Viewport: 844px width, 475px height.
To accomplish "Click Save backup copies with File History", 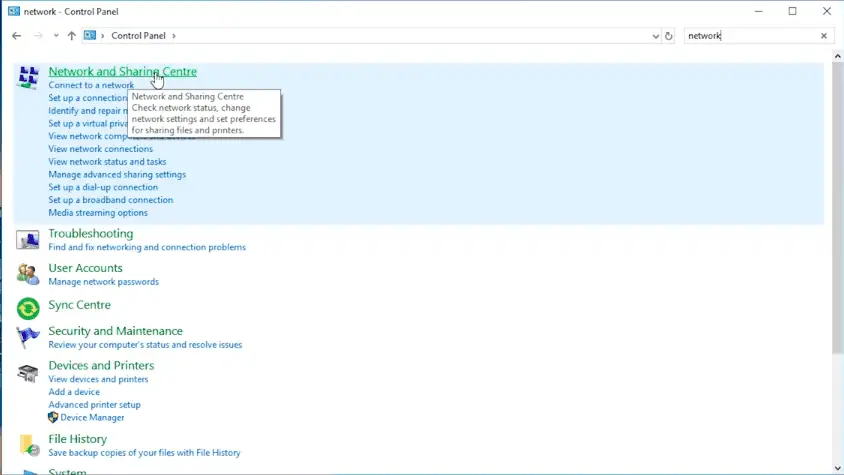I will pyautogui.click(x=144, y=453).
